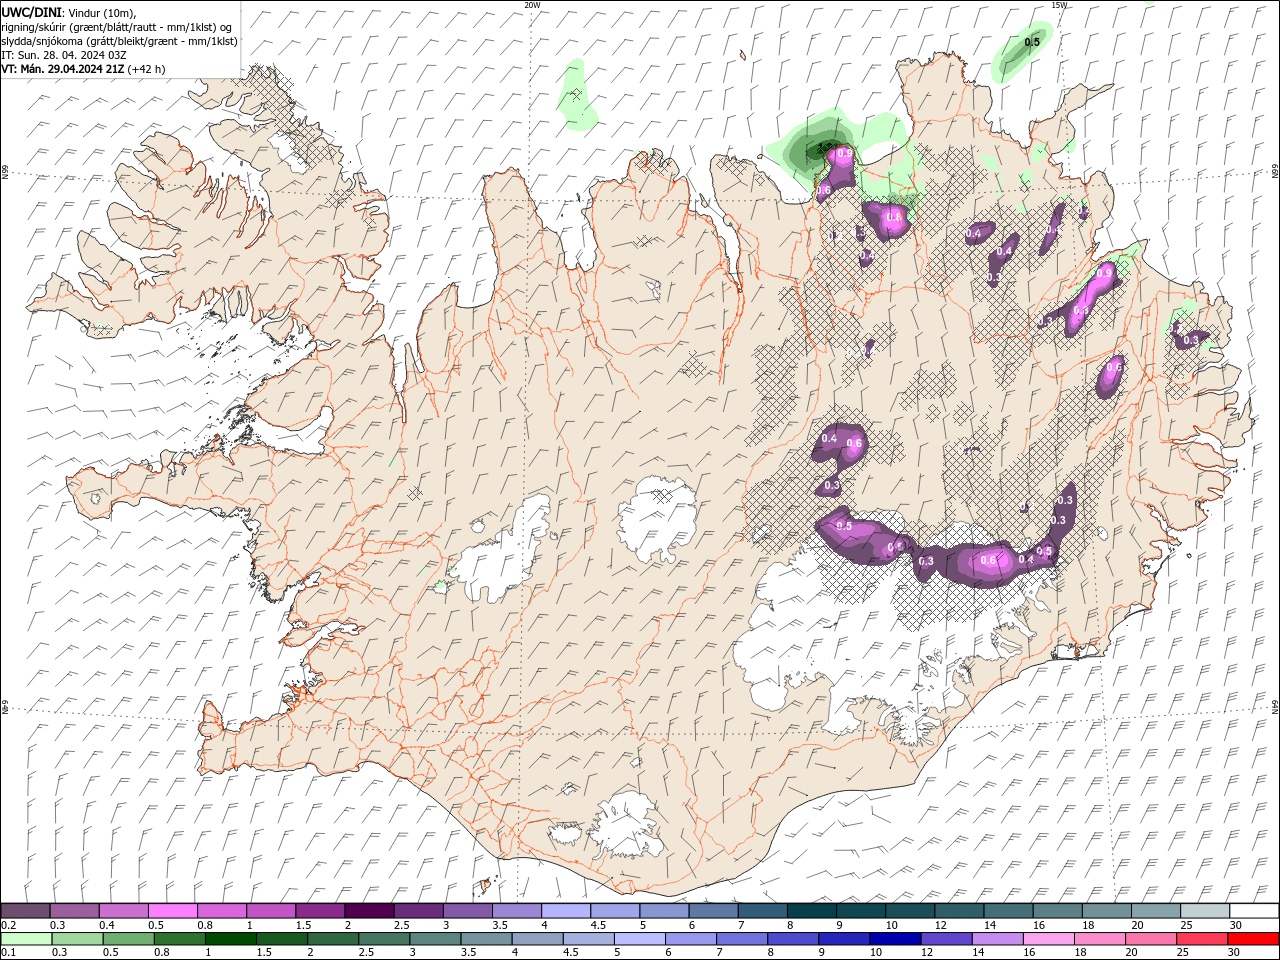Pick the dusky plum swatch starting at 0.2
Image resolution: width=1280 pixels, height=960 pixels.
[25, 911]
